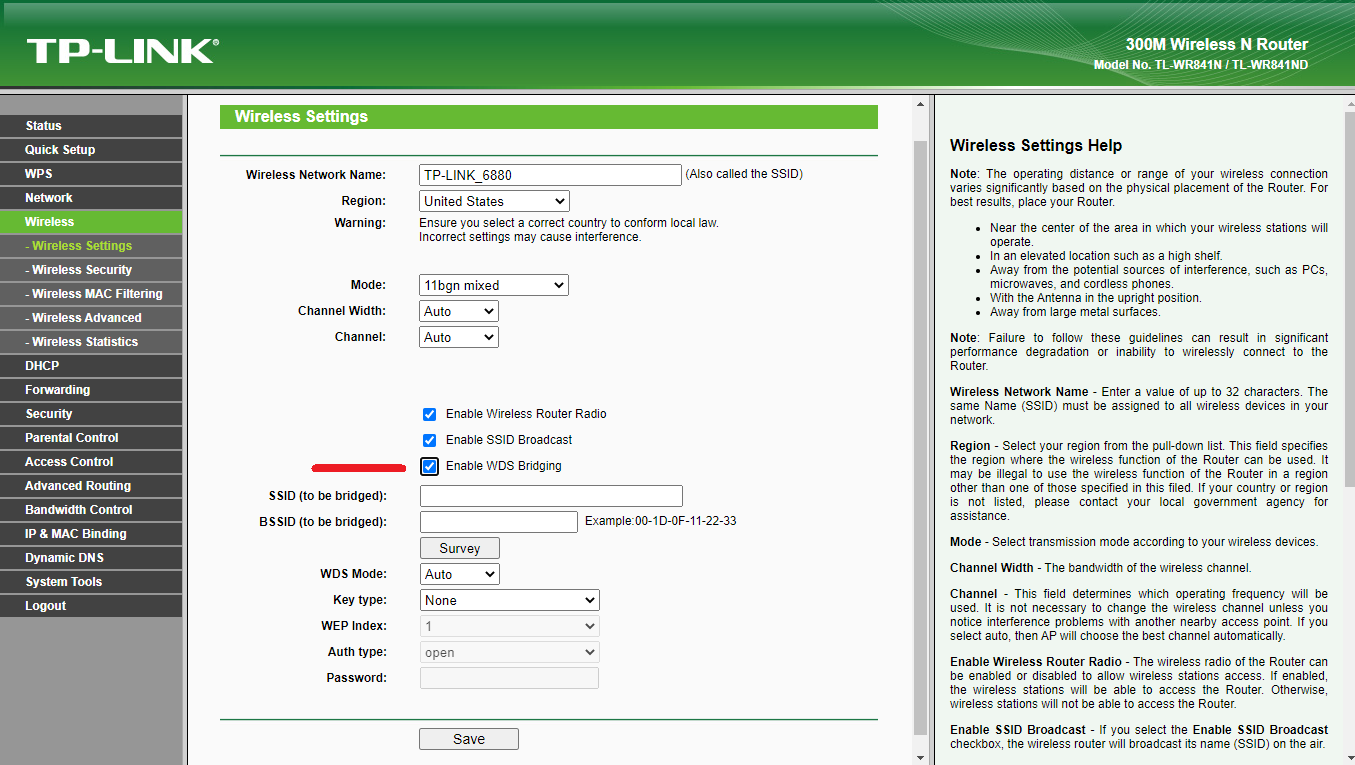
Task: Click the SSID (to be bridged) field
Action: 551,496
